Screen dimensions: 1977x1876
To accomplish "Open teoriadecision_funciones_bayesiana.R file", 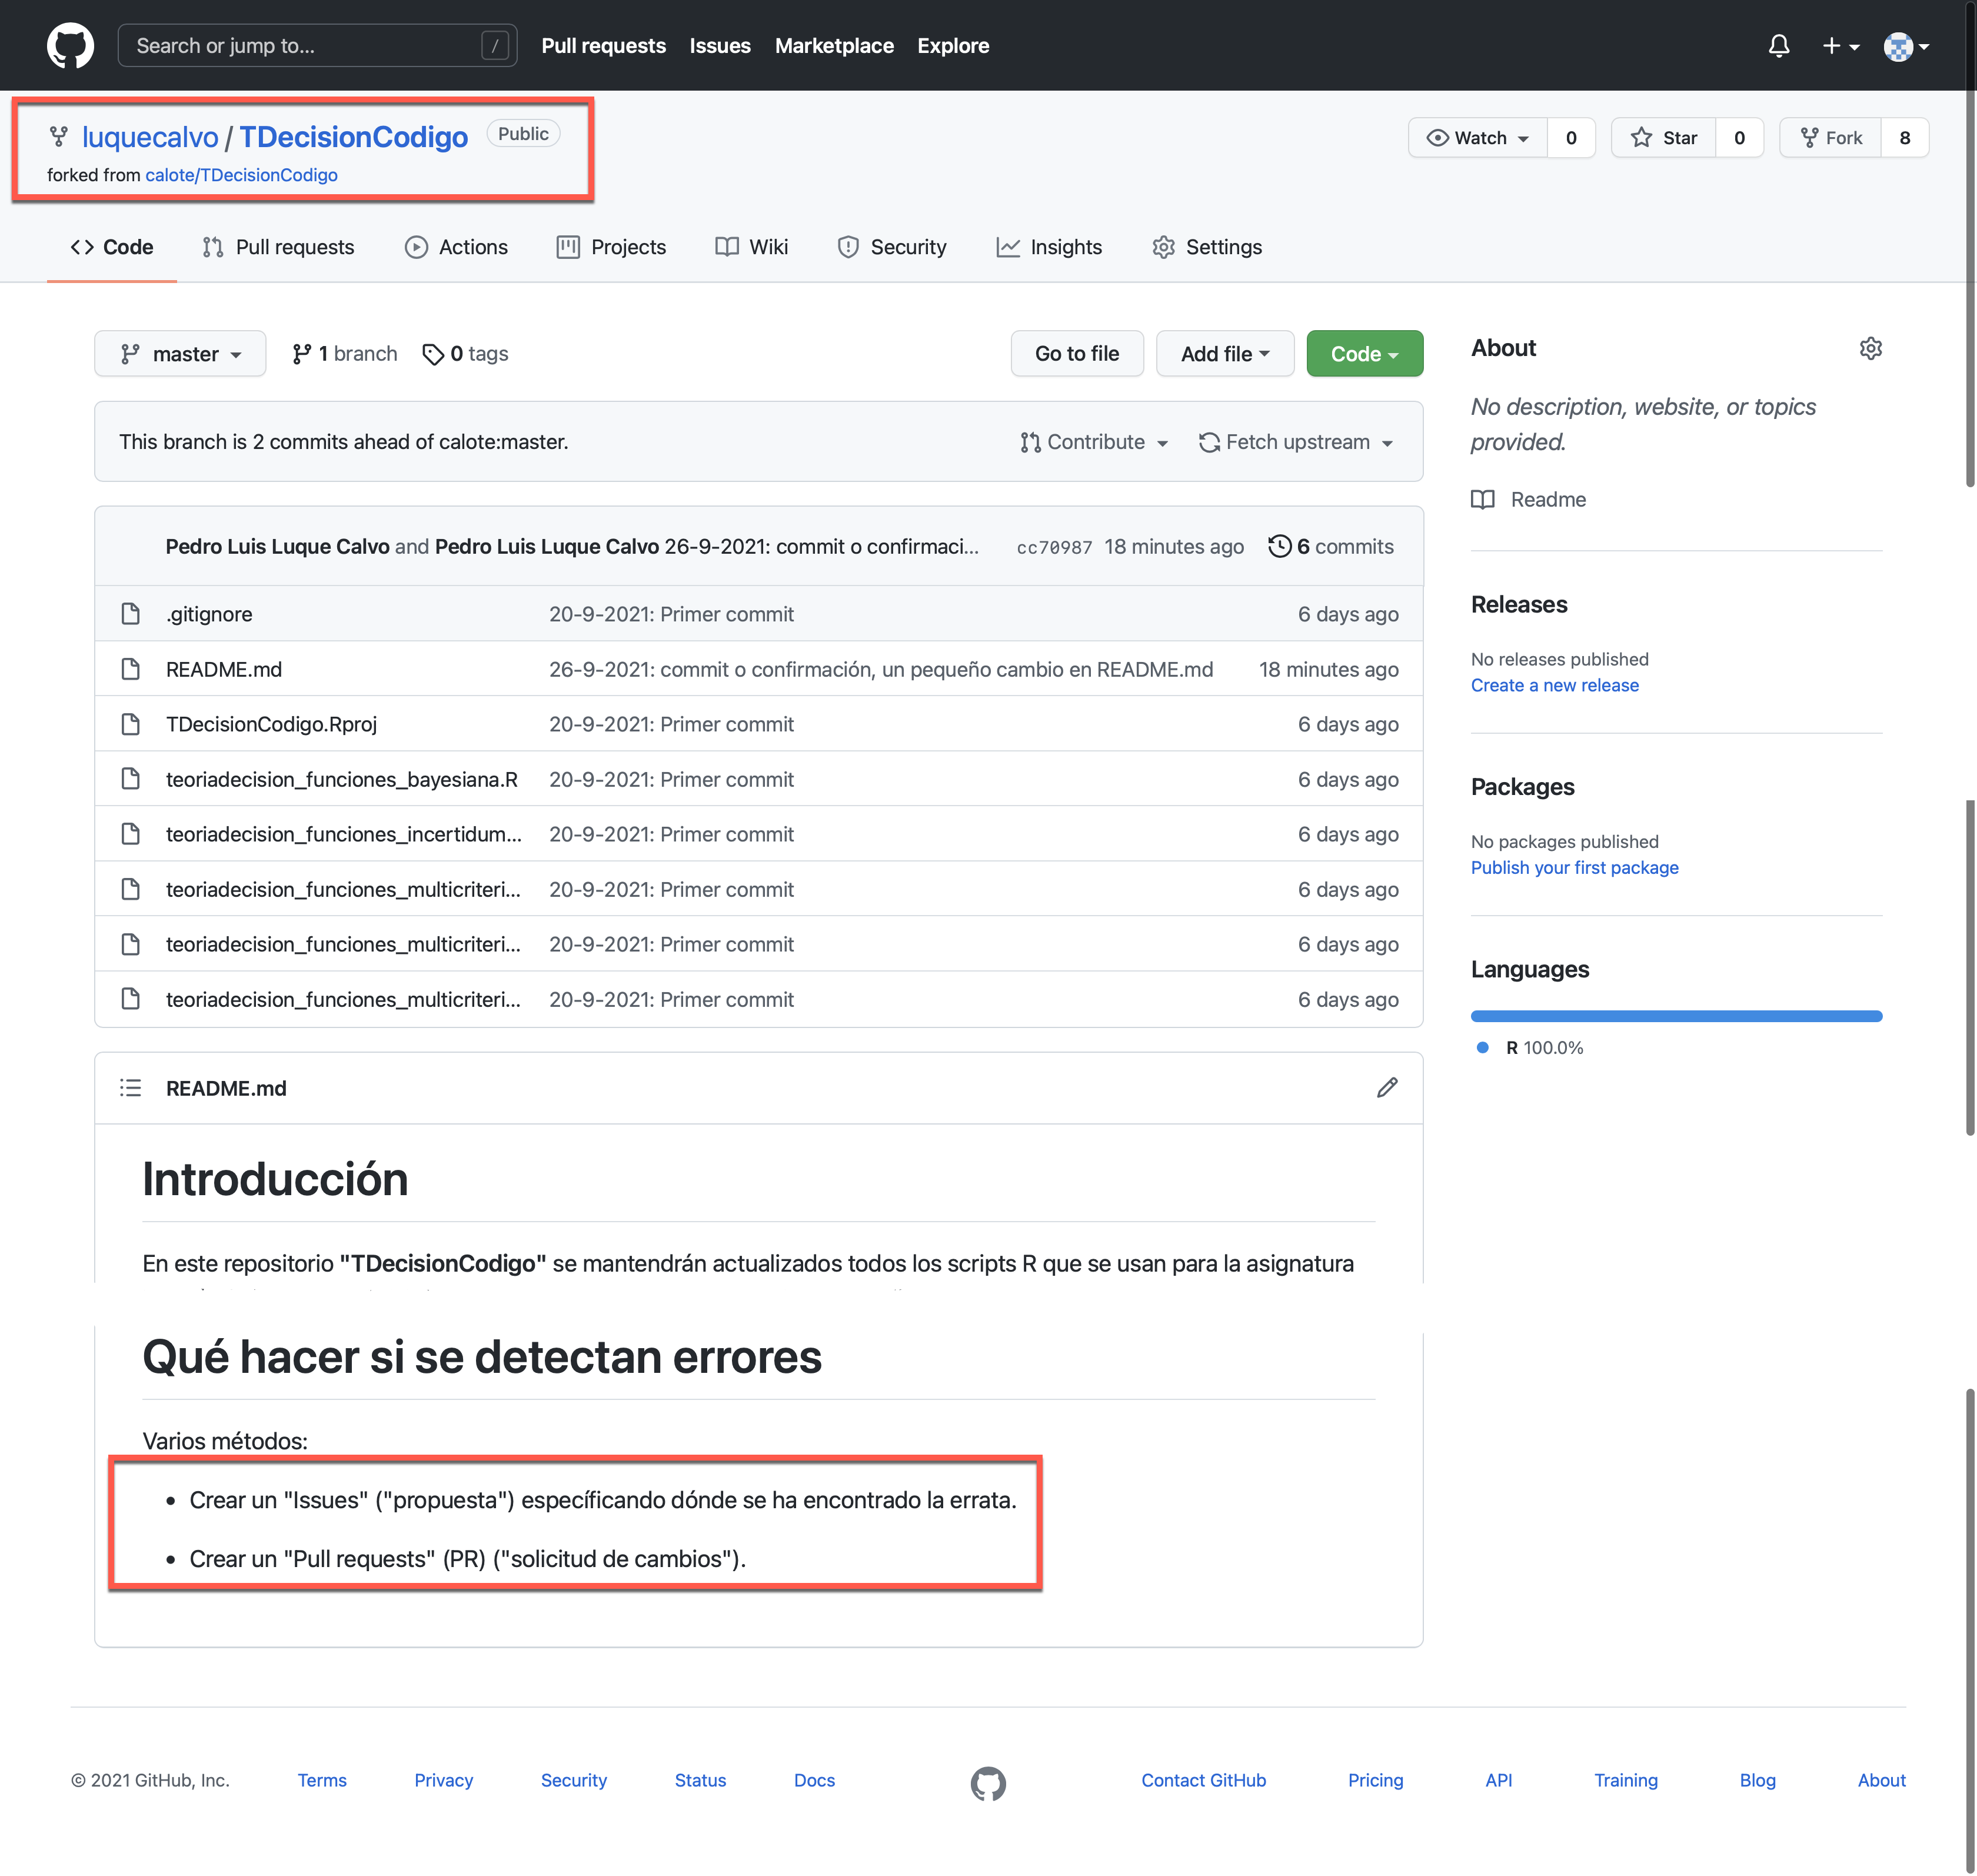I will (x=342, y=779).
